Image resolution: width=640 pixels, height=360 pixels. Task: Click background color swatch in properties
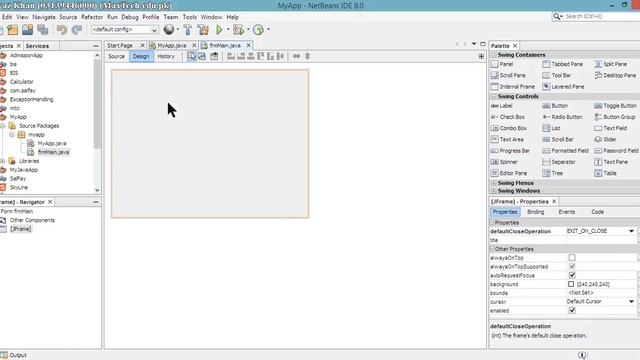coord(571,284)
